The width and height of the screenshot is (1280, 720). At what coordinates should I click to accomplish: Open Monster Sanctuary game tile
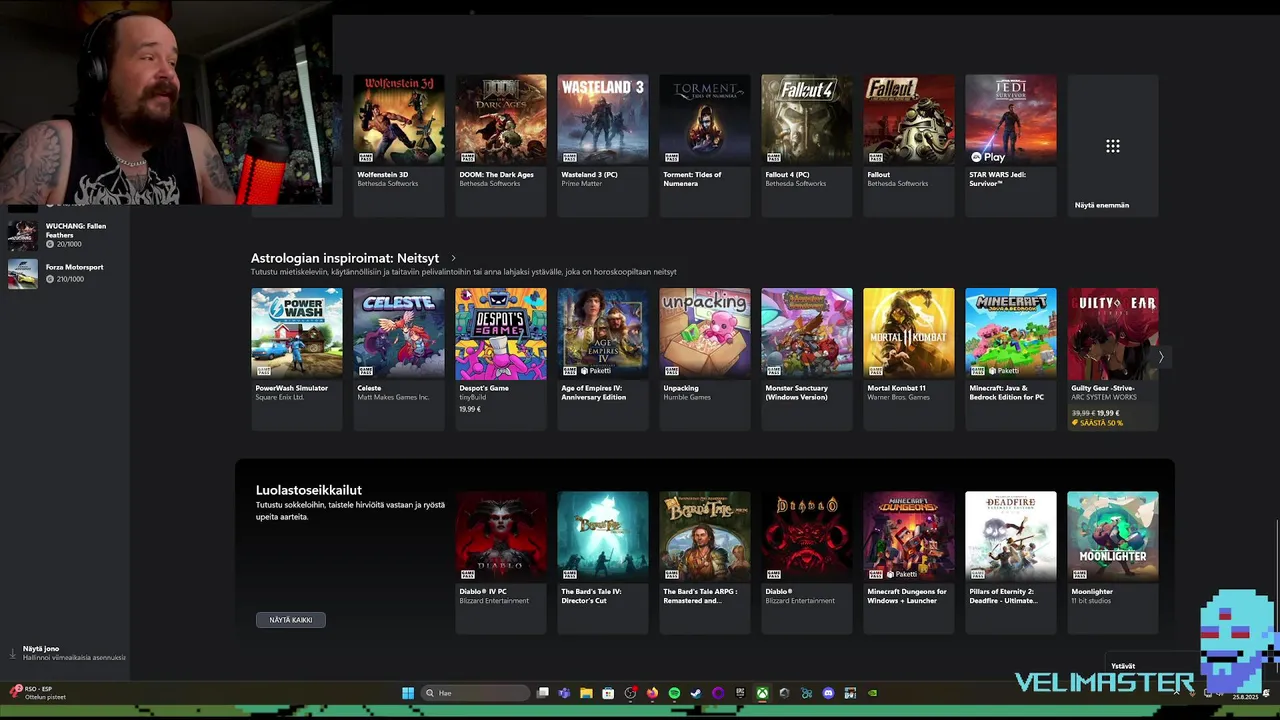click(806, 359)
